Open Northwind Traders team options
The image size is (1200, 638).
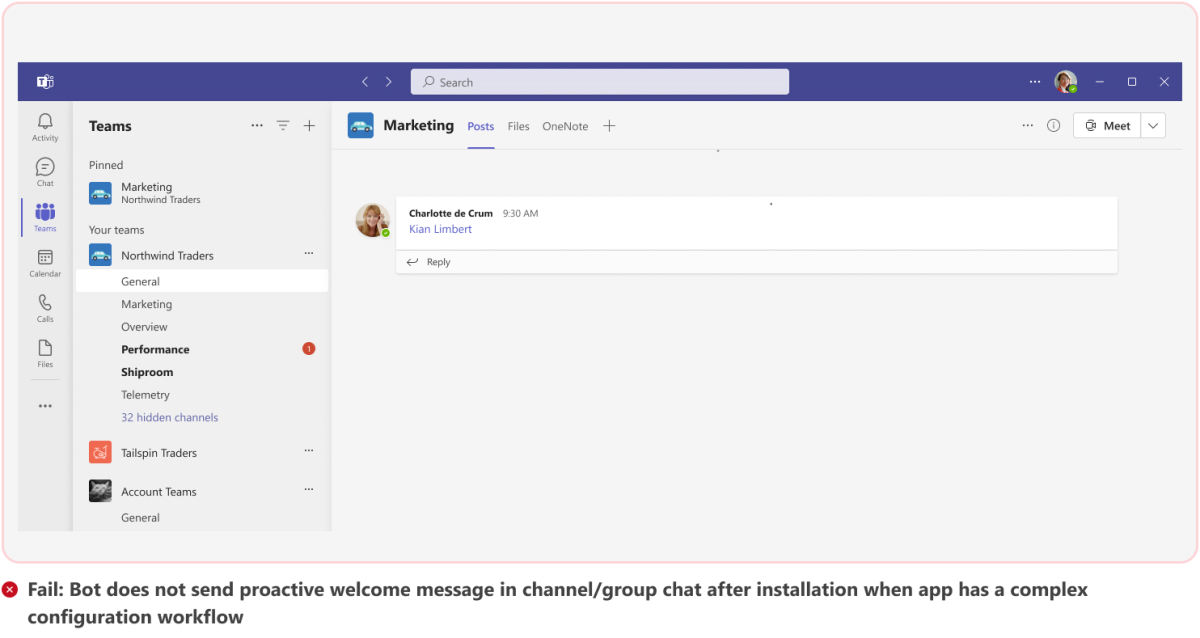click(309, 253)
